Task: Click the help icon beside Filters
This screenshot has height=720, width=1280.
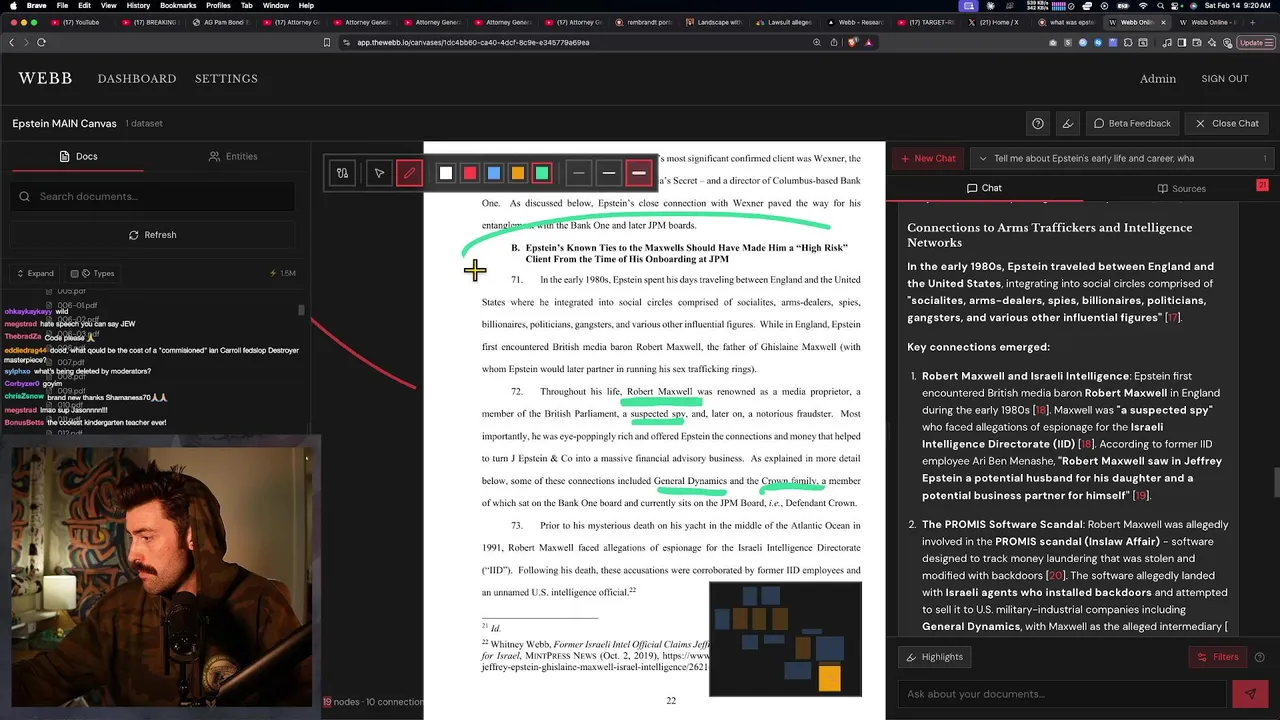Action: 1259,657
